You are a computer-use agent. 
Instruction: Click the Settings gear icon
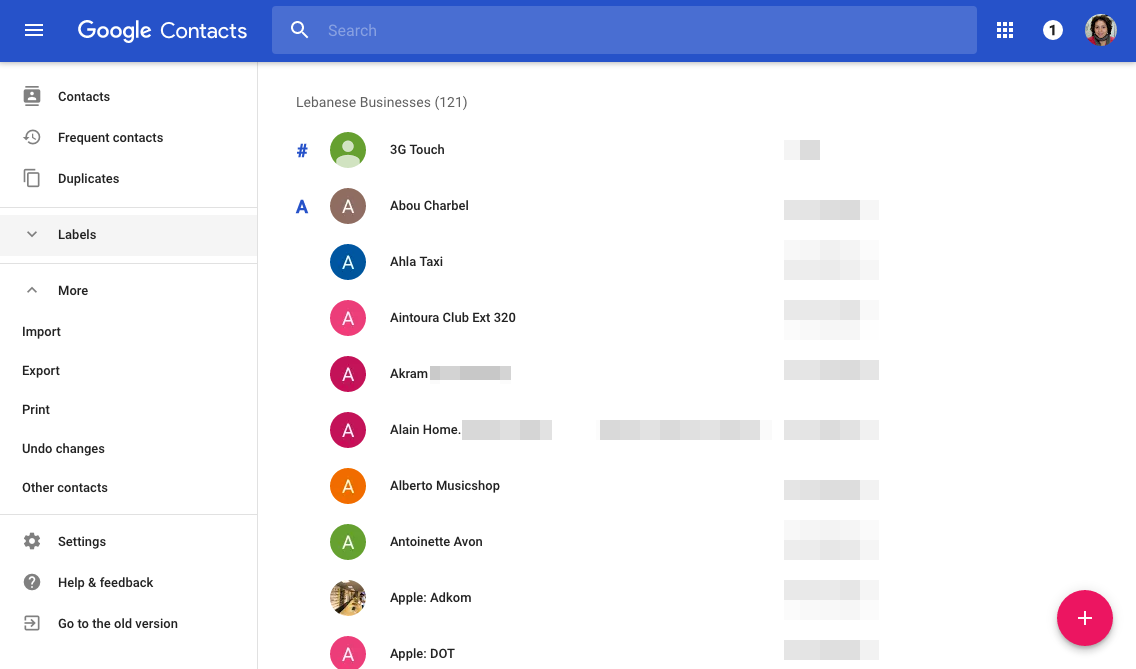tap(32, 541)
